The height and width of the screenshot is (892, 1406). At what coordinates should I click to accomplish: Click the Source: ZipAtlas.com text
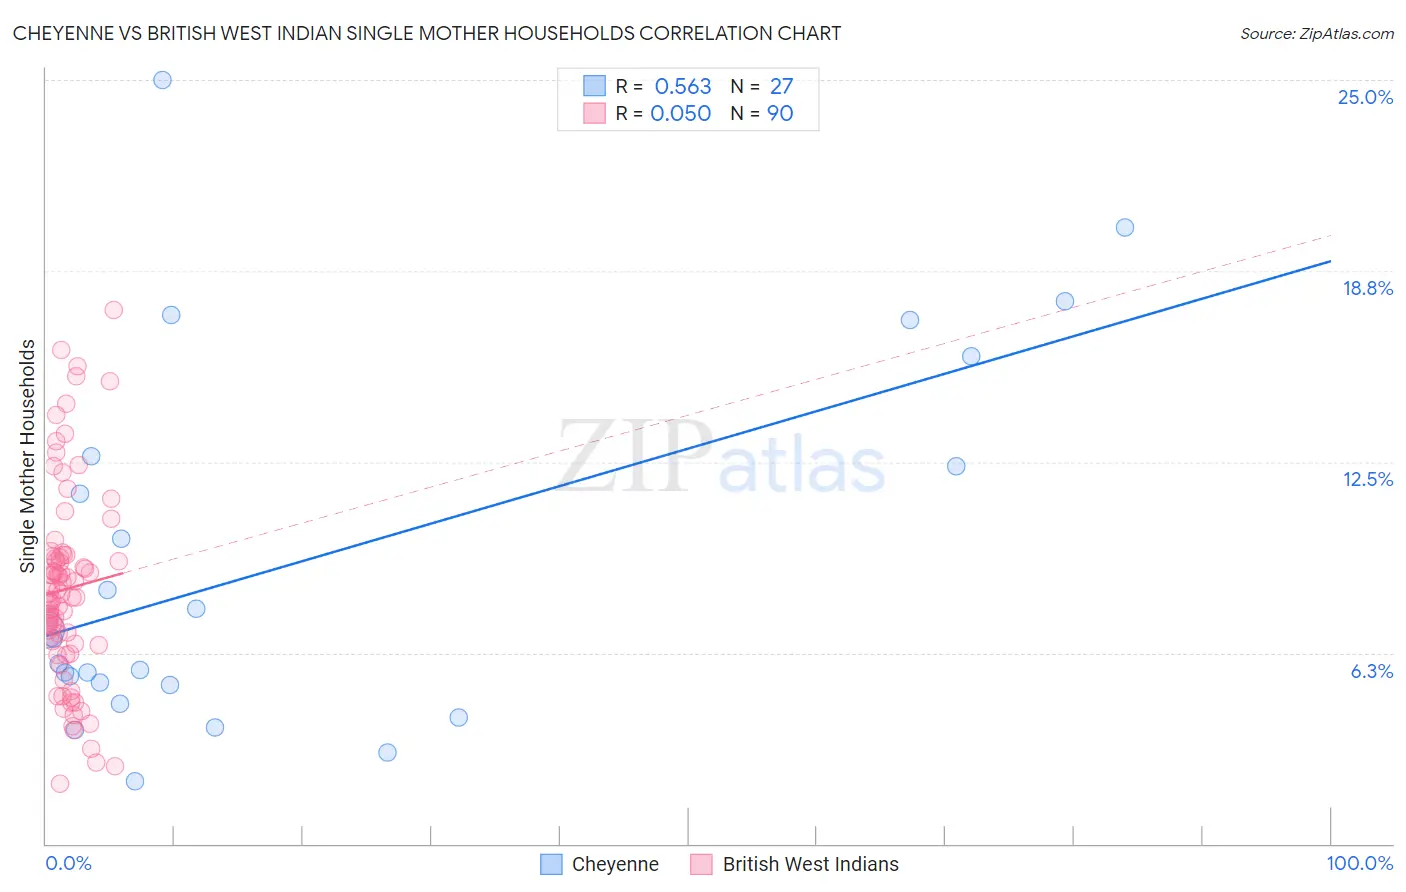[1317, 33]
